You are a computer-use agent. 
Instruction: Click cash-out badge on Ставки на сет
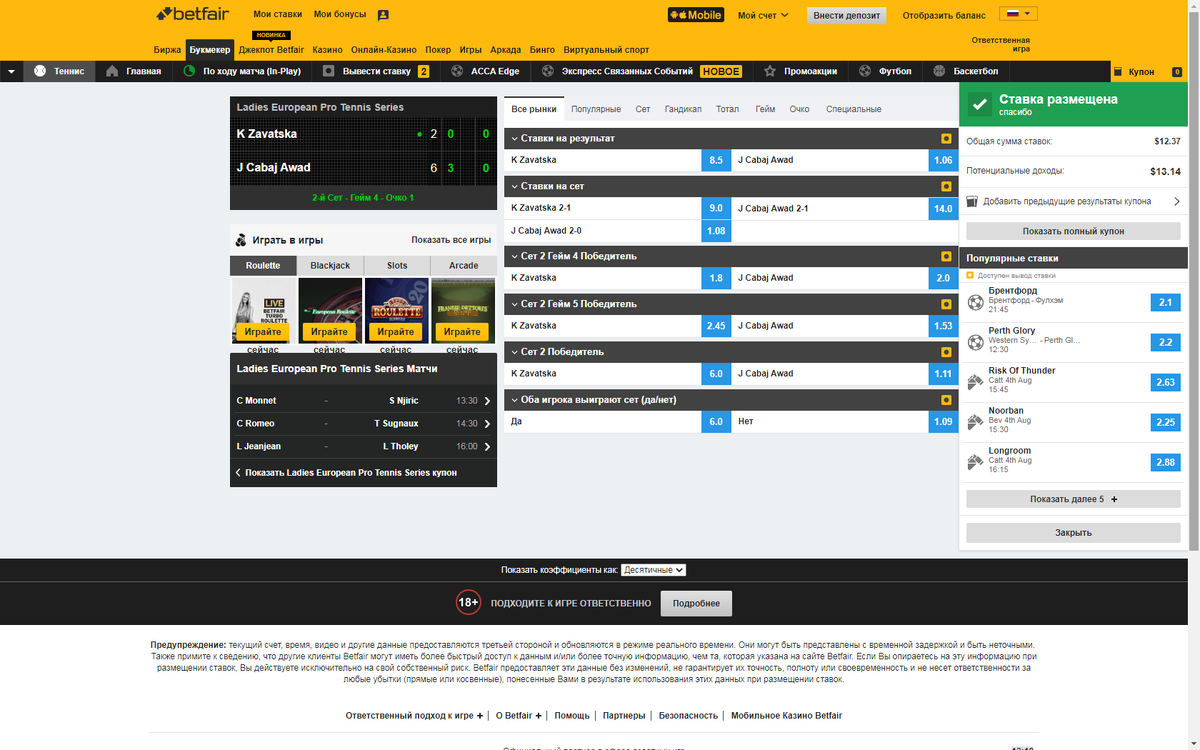[946, 186]
